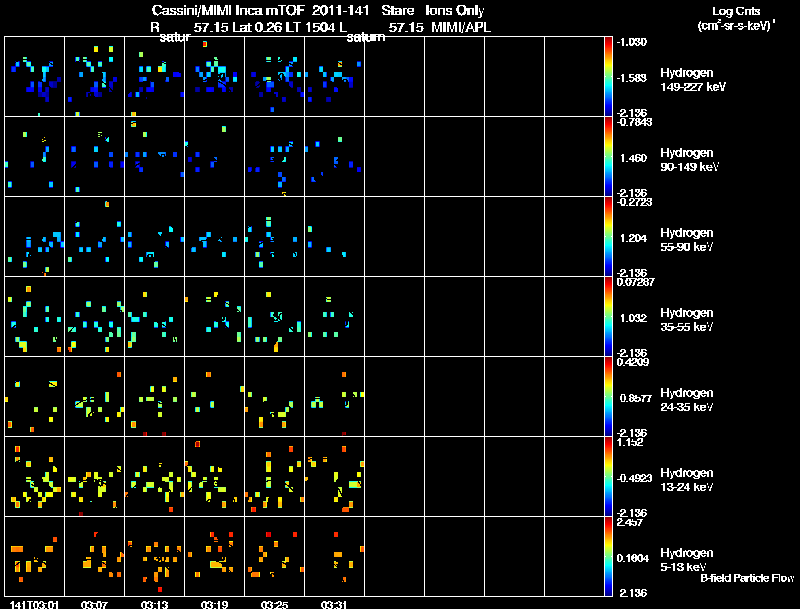Viewport: 800px width, 609px height.
Task: Select the '0.1604' scale value
Action: [633, 558]
